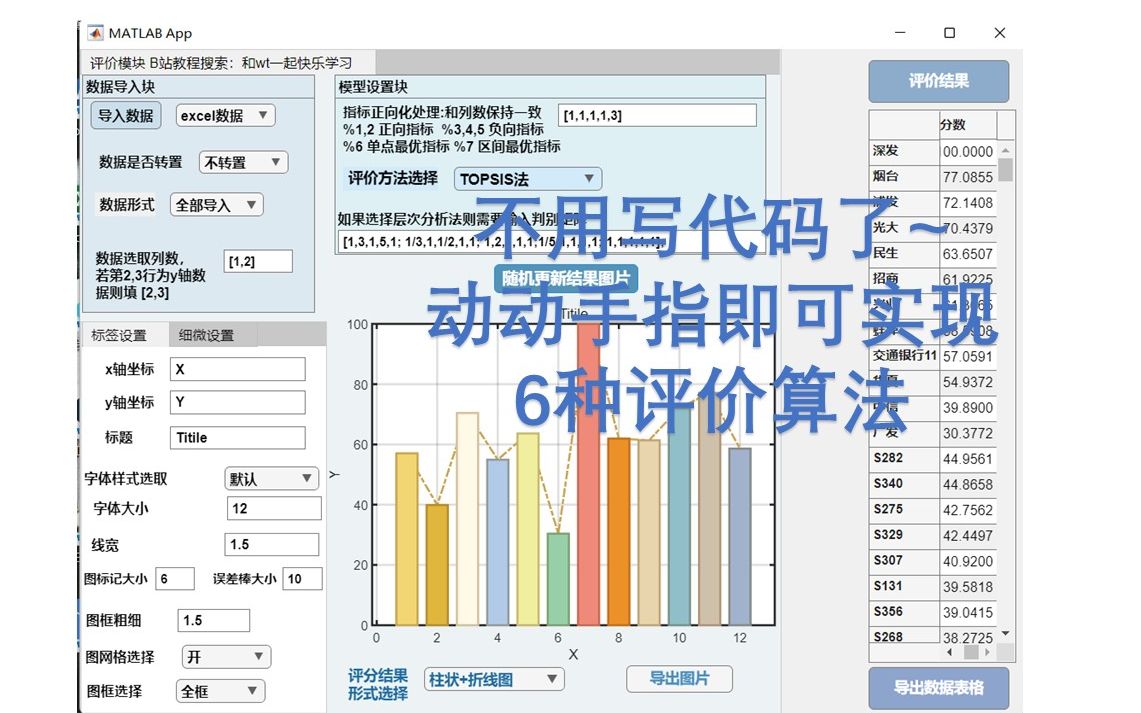Click the judgment matrix input field
This screenshot has width=1141, height=713.
click(x=550, y=240)
